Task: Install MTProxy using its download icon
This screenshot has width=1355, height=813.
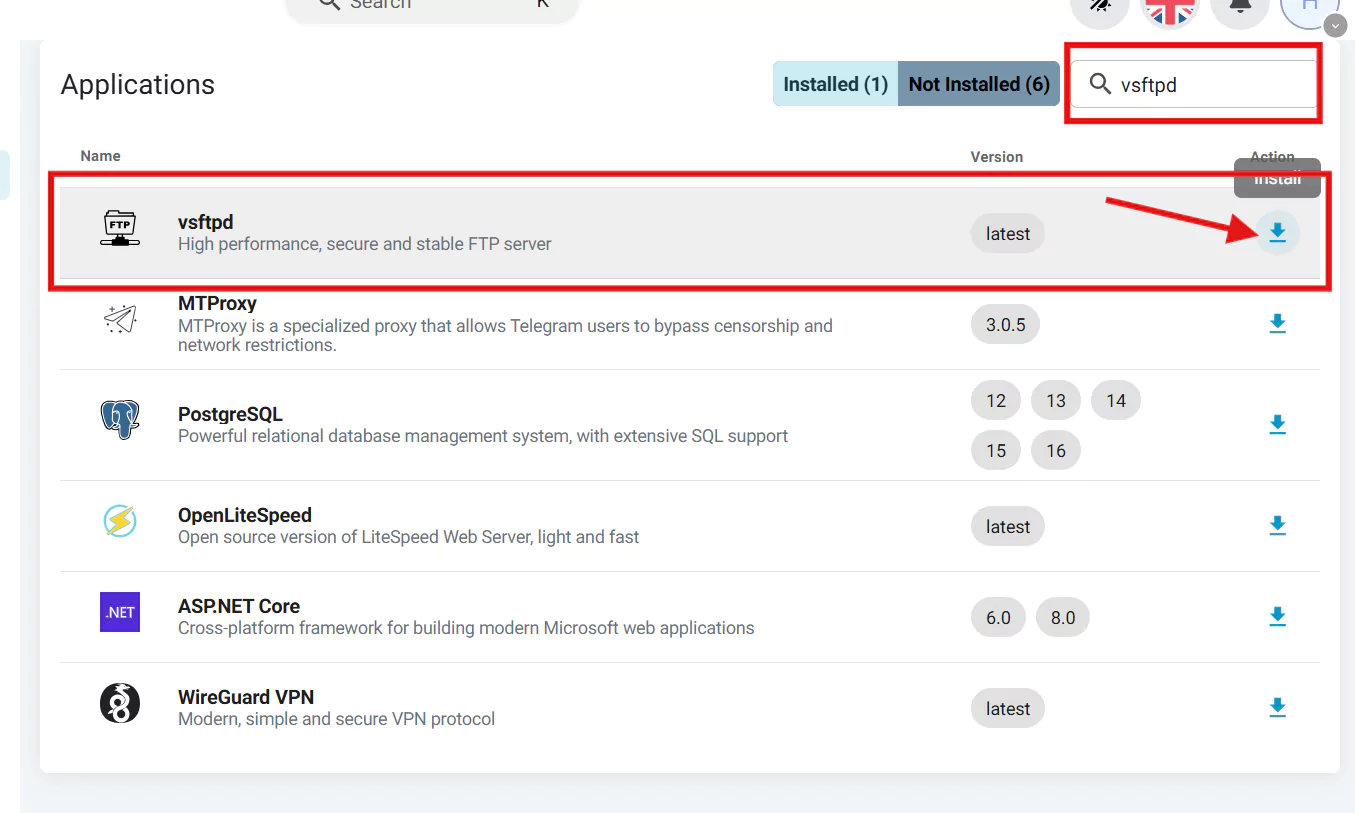Action: click(1277, 324)
